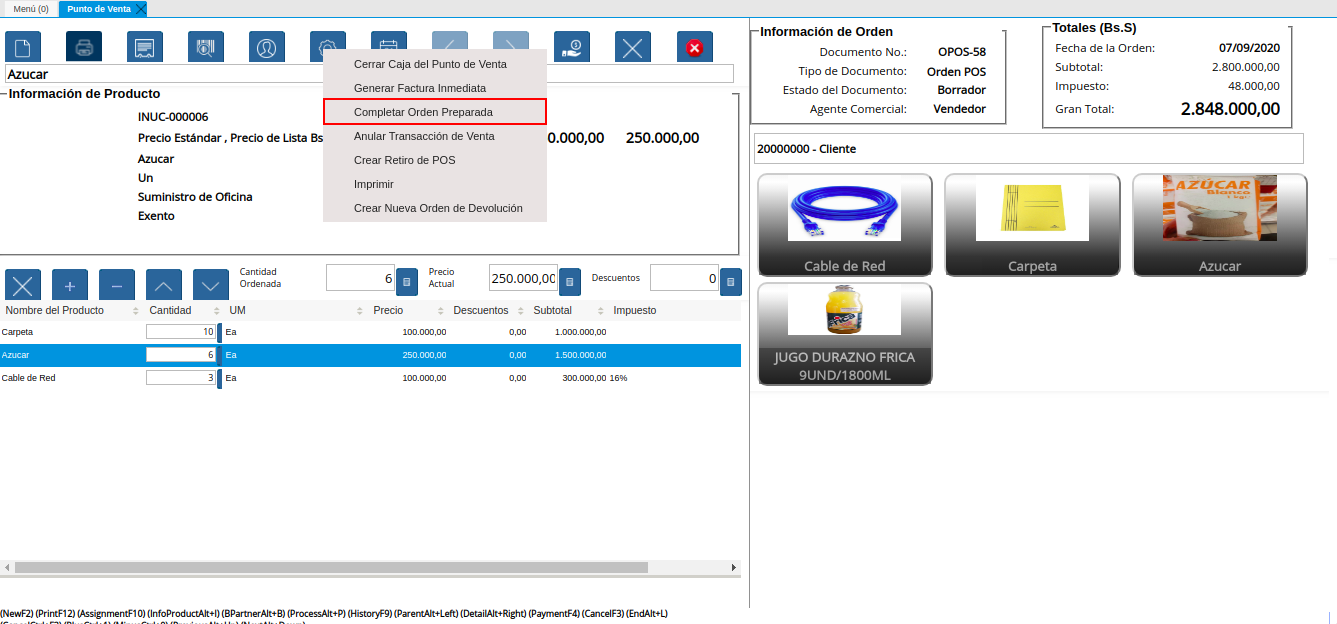Sort the Precio column

pyautogui.click(x=389, y=310)
